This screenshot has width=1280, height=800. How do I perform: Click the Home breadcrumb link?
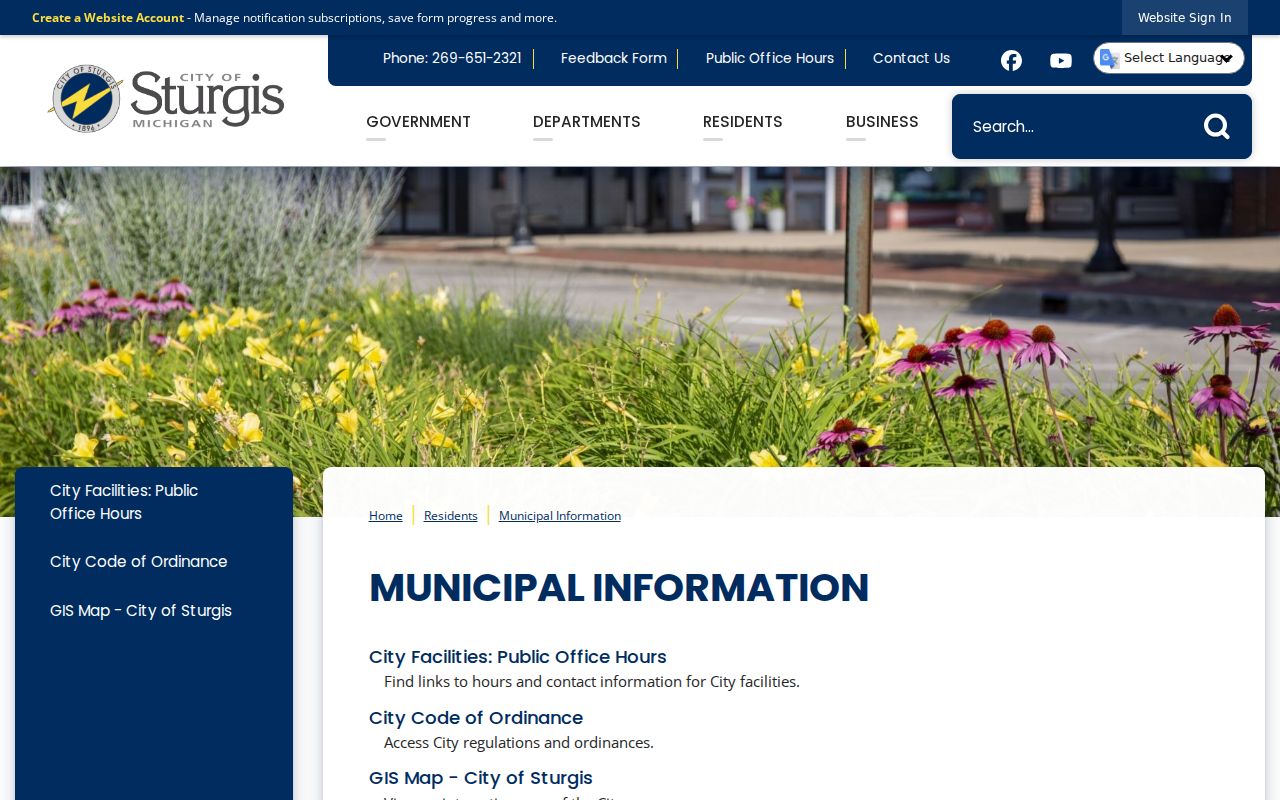(x=386, y=516)
